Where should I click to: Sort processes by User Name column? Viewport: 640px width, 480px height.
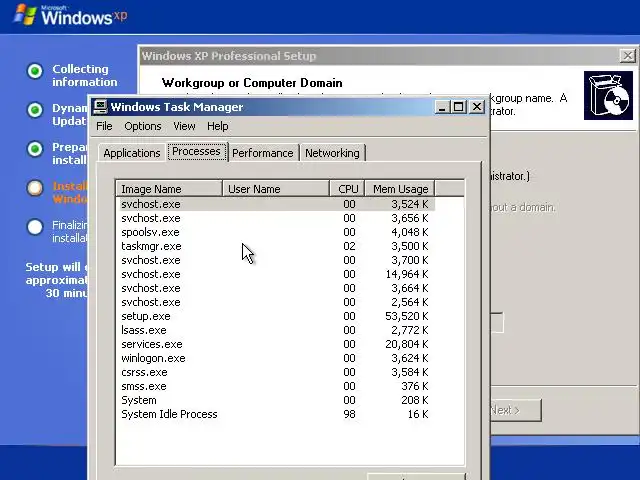[x=276, y=189]
